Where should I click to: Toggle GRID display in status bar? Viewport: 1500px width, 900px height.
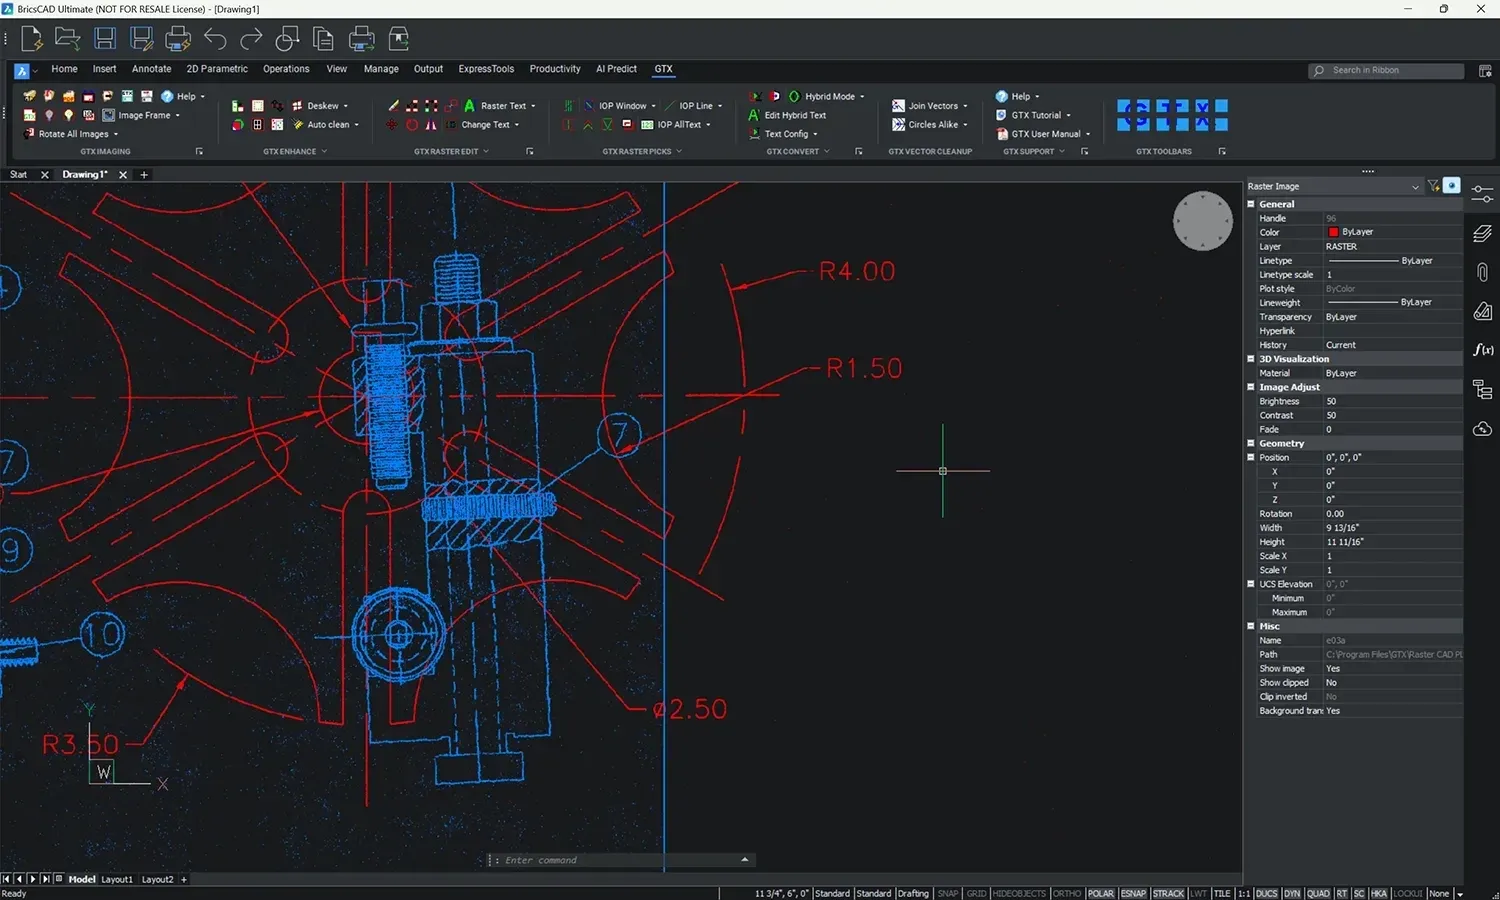click(x=976, y=893)
